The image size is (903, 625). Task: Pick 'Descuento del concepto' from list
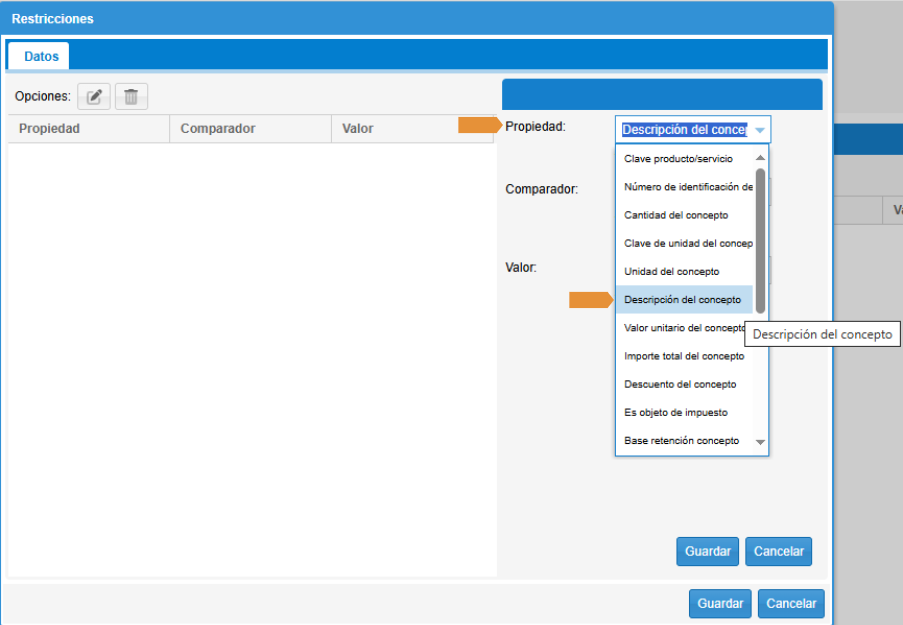click(680, 384)
